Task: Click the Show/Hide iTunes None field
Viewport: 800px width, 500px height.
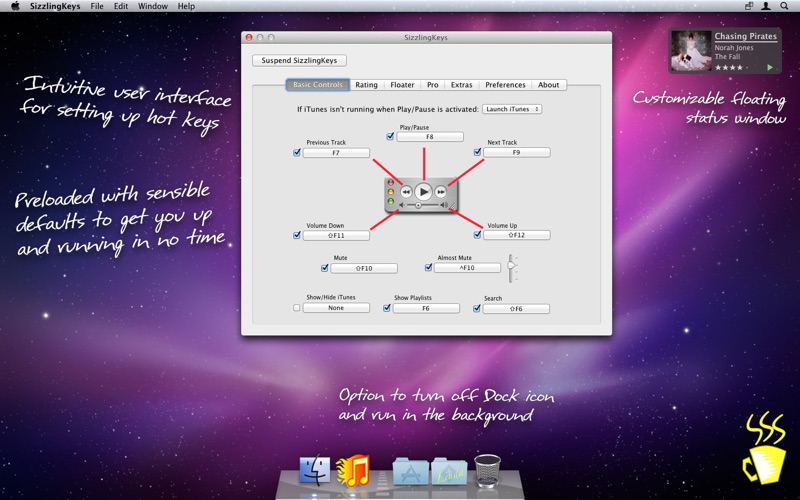Action: pyautogui.click(x=336, y=308)
